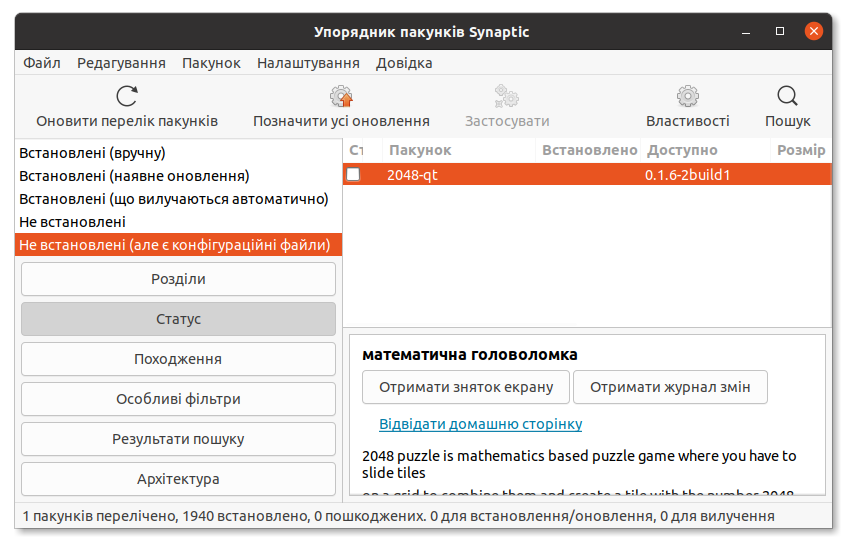Select the 2048-qt package name
The width and height of the screenshot is (851, 547).
412,175
